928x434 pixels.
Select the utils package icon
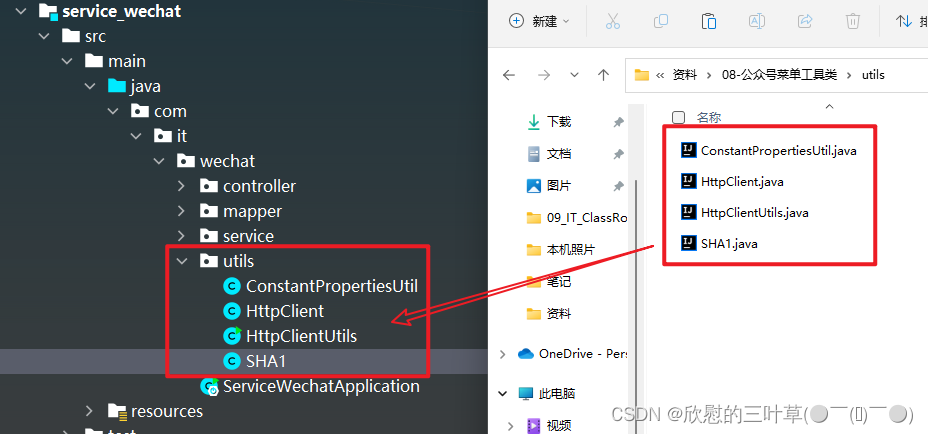(209, 261)
